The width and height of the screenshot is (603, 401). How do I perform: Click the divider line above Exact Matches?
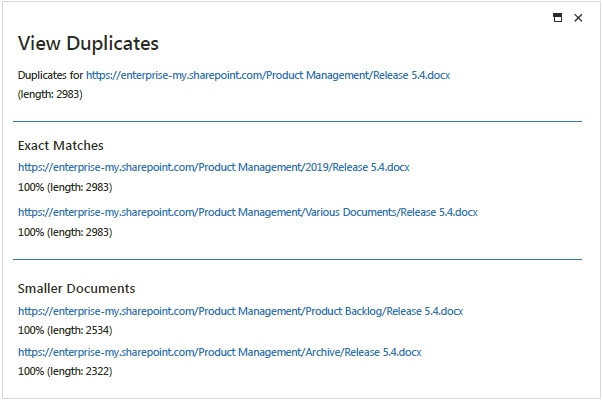pyautogui.click(x=297, y=121)
